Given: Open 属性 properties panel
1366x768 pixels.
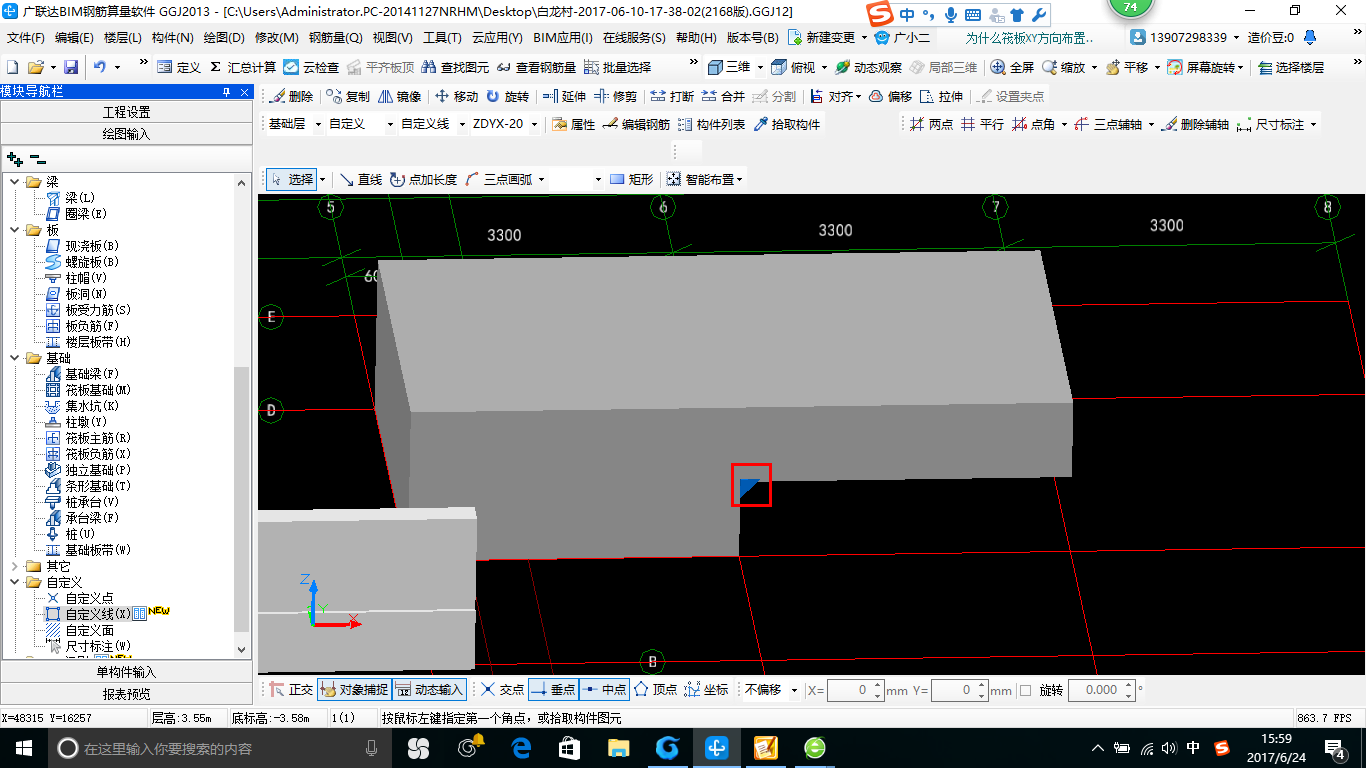Looking at the screenshot, I should [574, 125].
